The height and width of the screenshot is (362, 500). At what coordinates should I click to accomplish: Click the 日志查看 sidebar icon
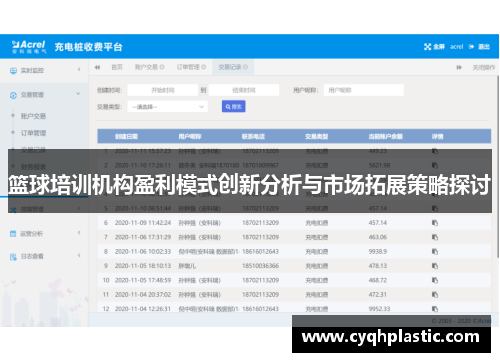[x=13, y=257]
